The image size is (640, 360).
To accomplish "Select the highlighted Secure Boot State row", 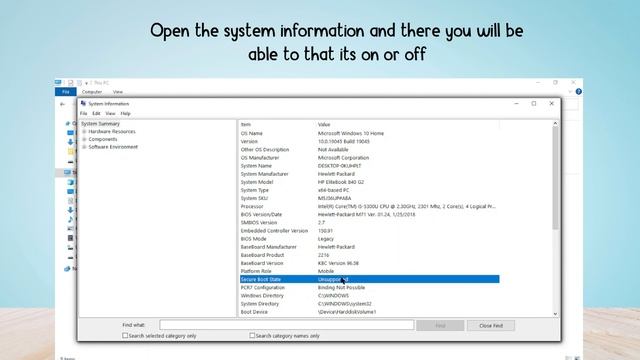I will (369, 279).
